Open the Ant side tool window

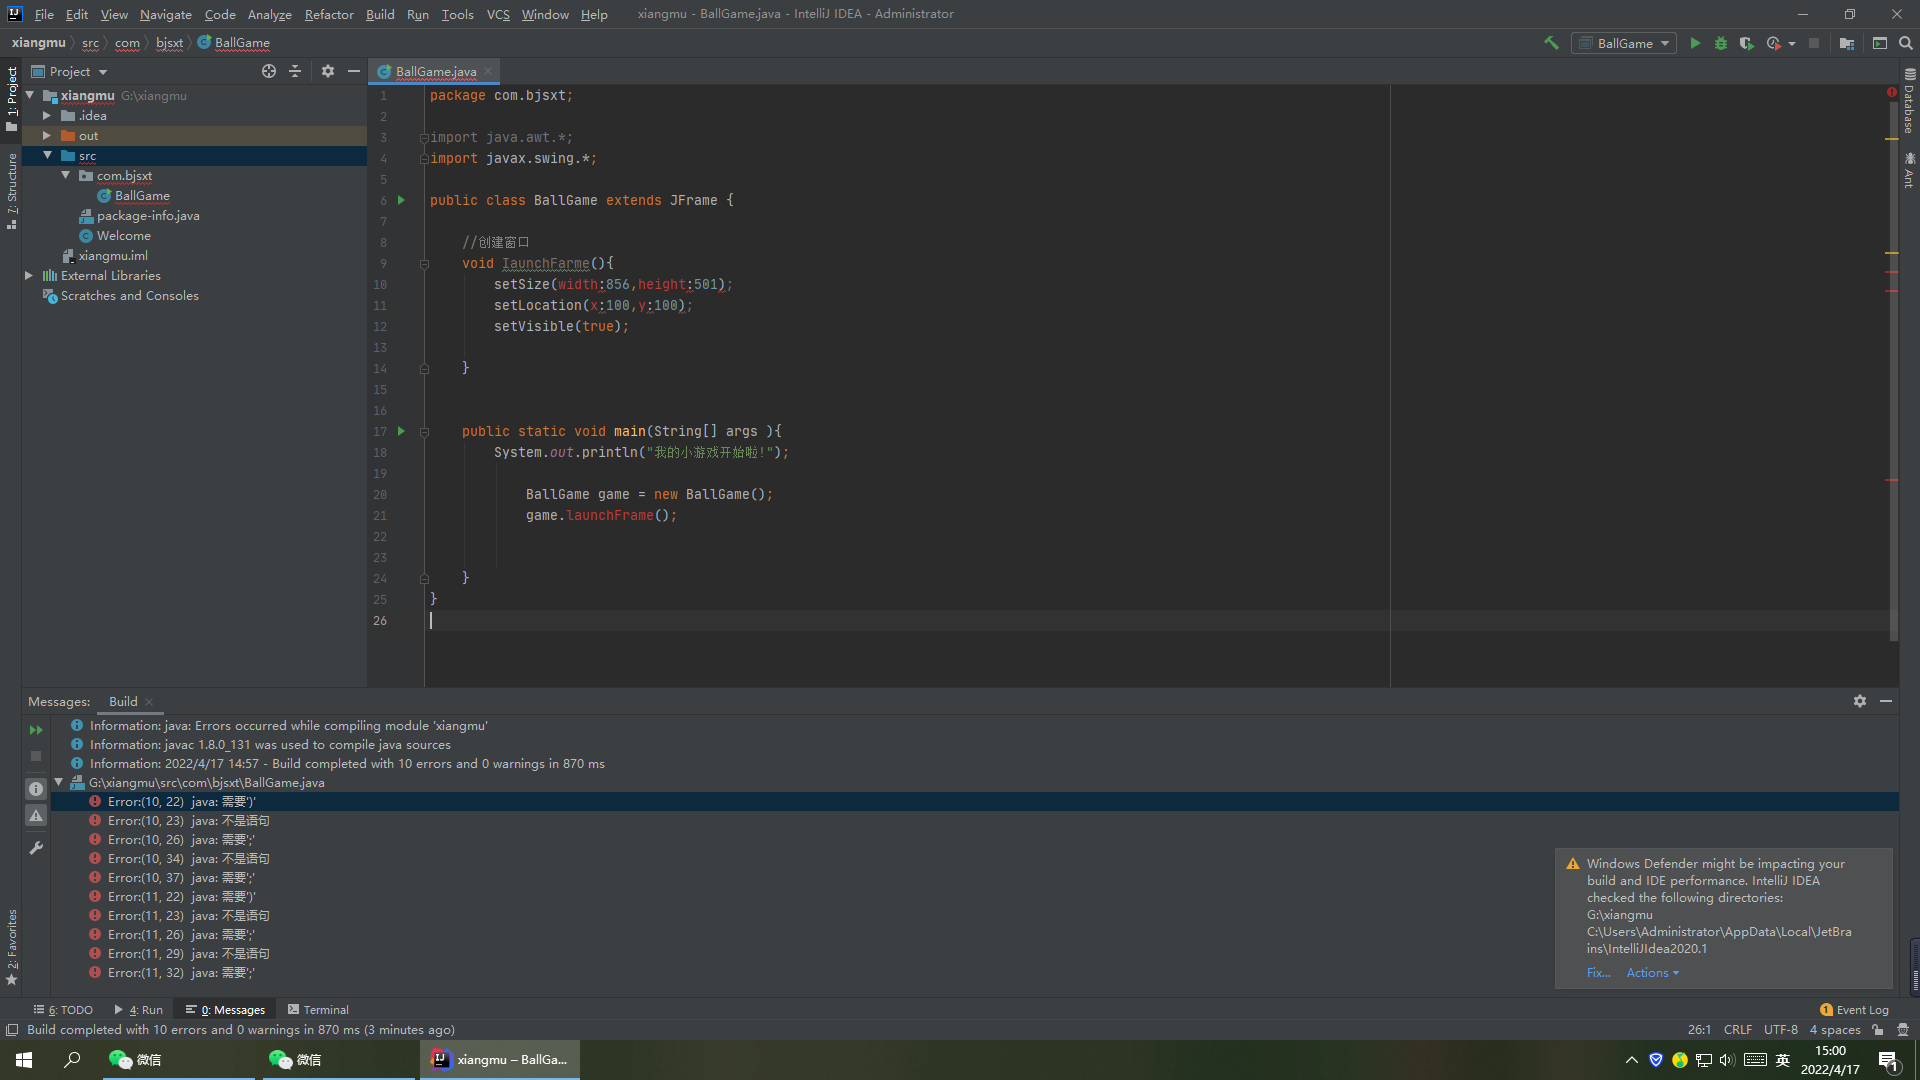tap(1909, 170)
